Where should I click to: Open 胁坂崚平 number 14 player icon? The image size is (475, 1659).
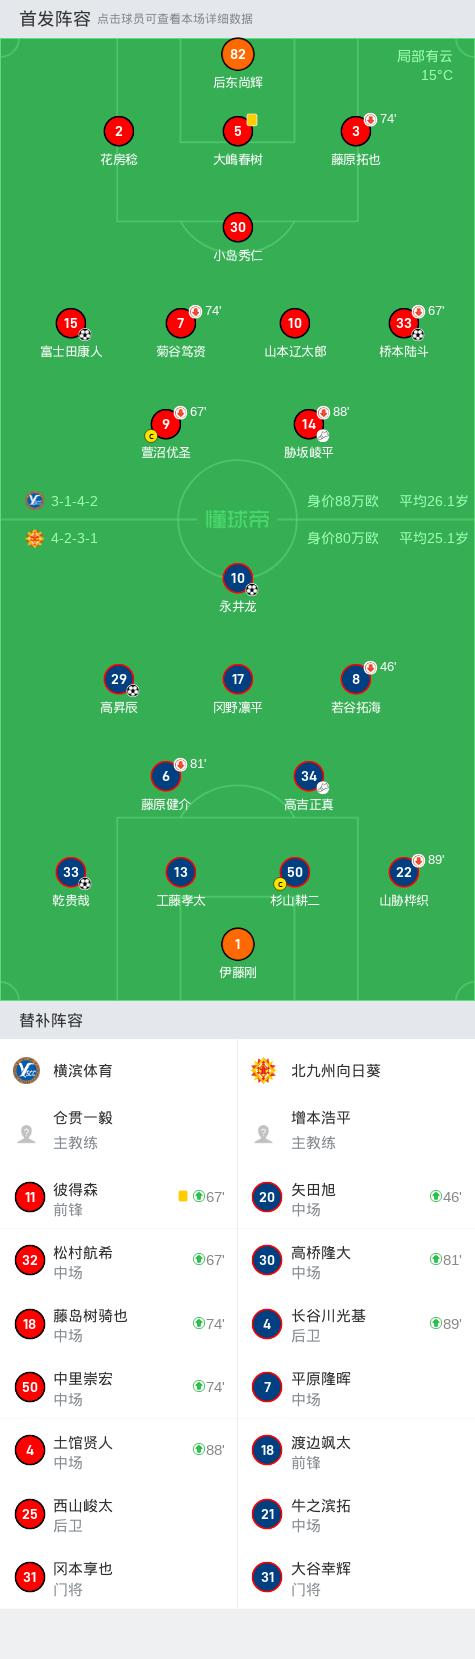click(x=309, y=424)
